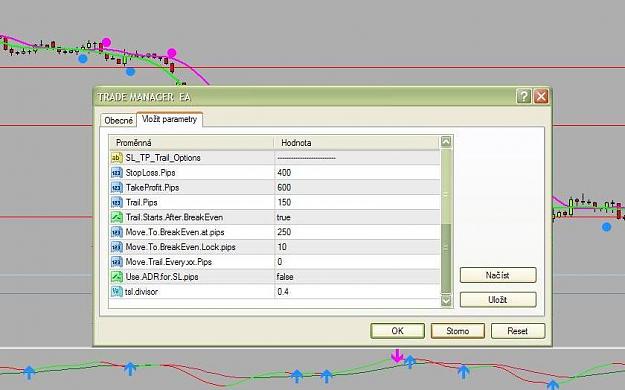This screenshot has height=390, width=625.
Task: Select the Trail.Pips variable name
Action: [x=142, y=203]
